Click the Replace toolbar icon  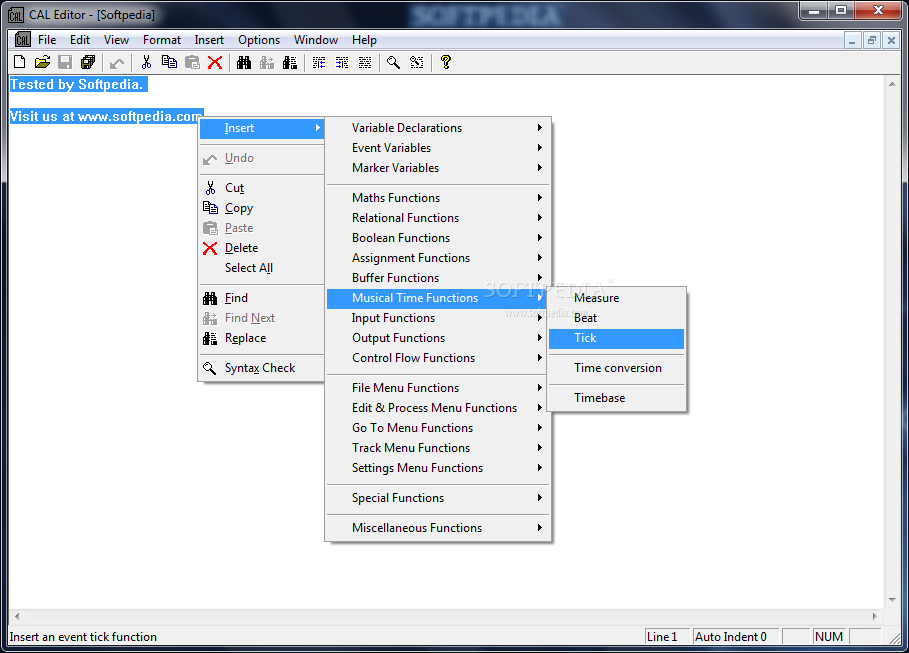click(x=290, y=62)
